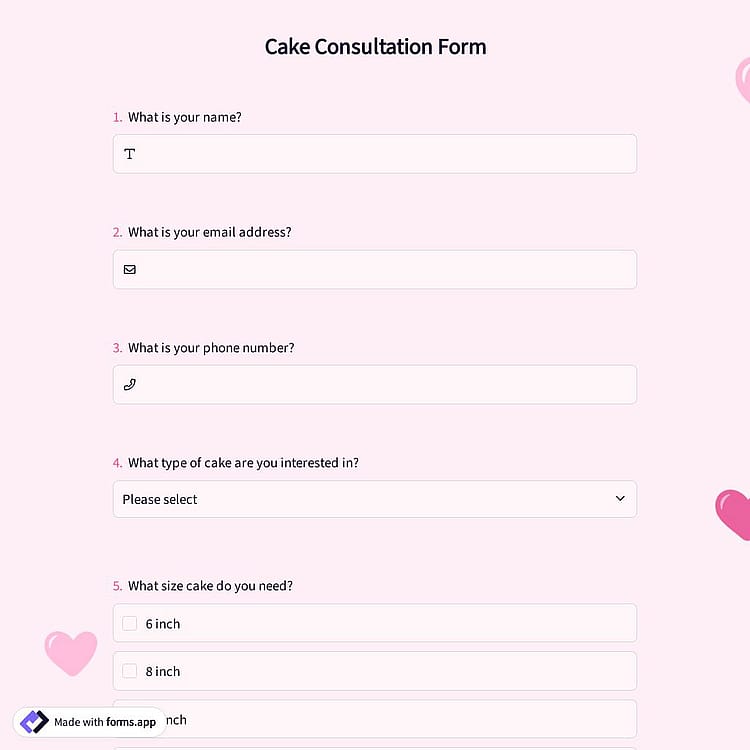Select the 6 inch cake size option row
Viewport: 750px width, 750px height.
tap(375, 623)
